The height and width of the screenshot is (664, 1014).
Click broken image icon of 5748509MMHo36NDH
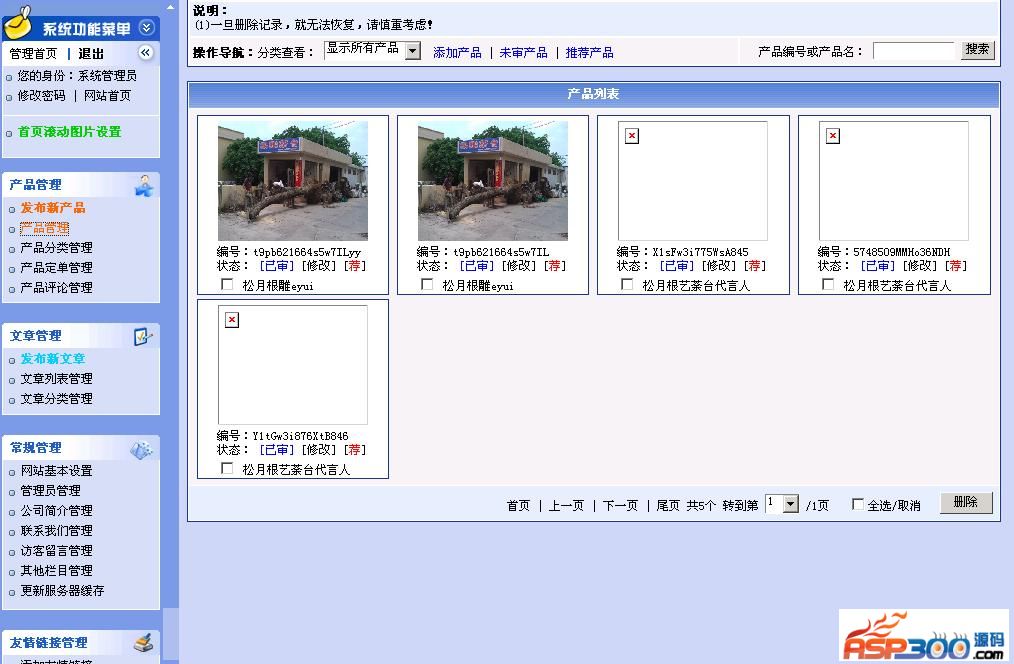tap(833, 136)
